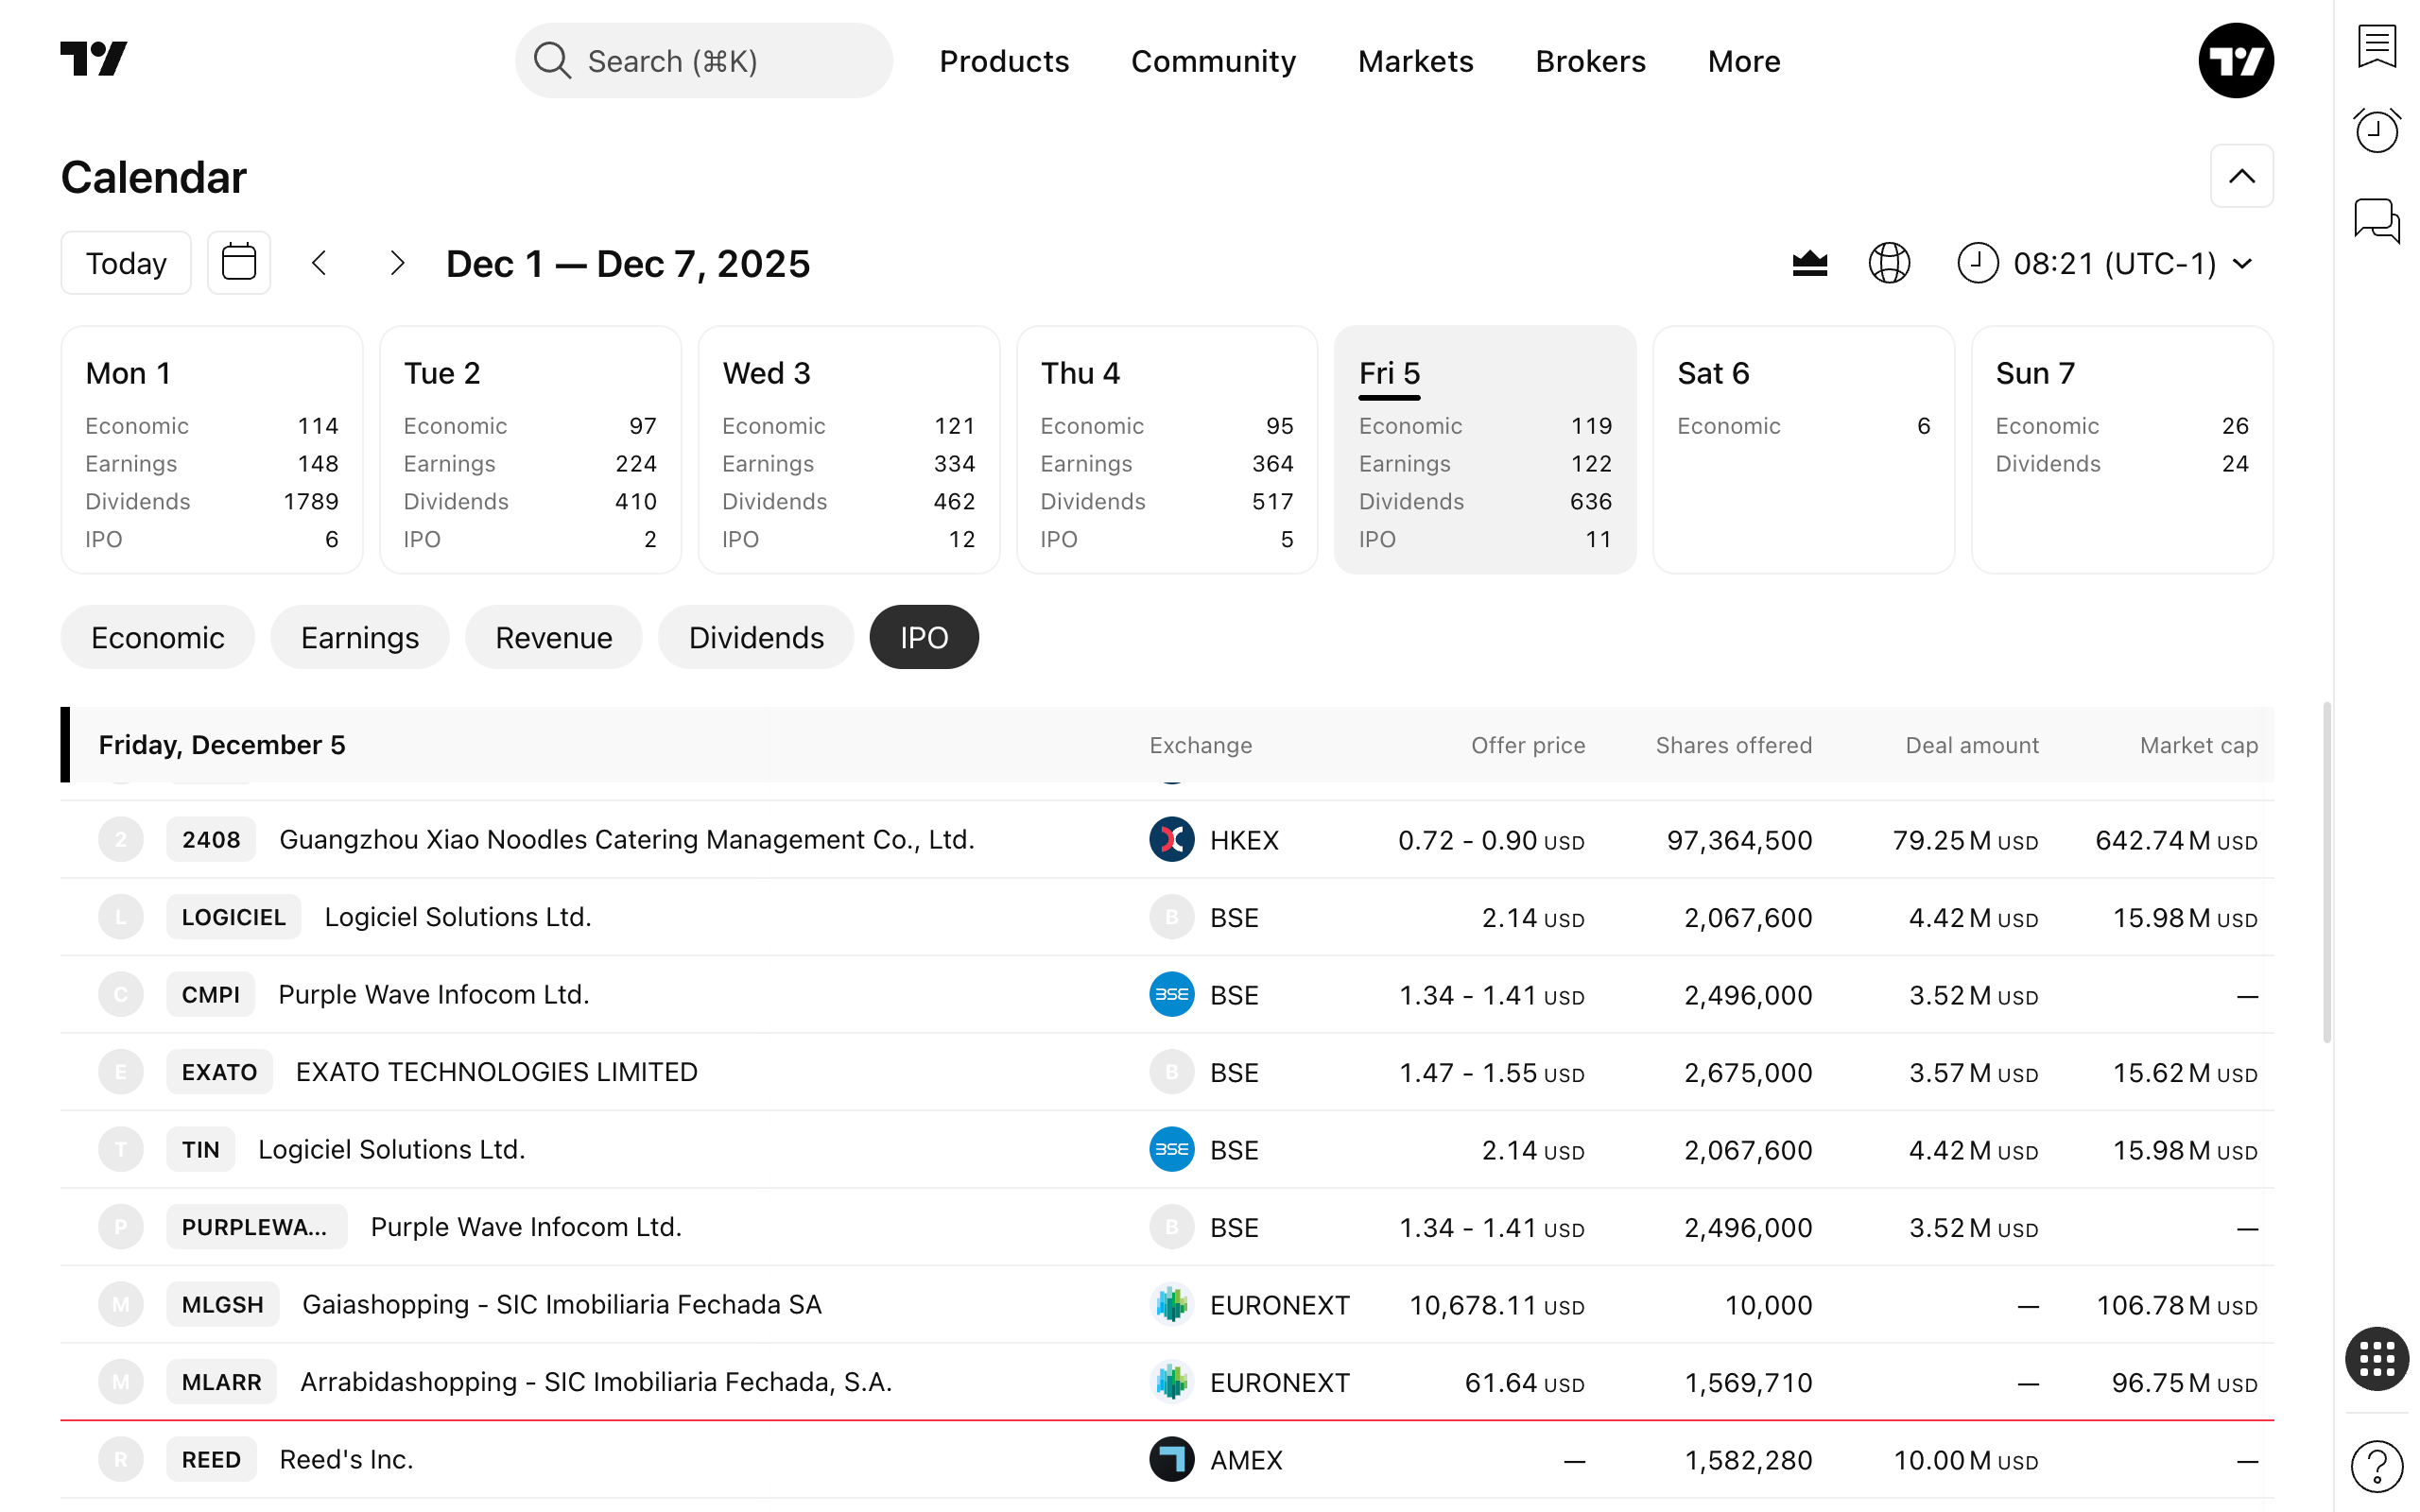Open the timezone 08:21 (UTC-1) dropdown

pyautogui.click(x=2110, y=263)
